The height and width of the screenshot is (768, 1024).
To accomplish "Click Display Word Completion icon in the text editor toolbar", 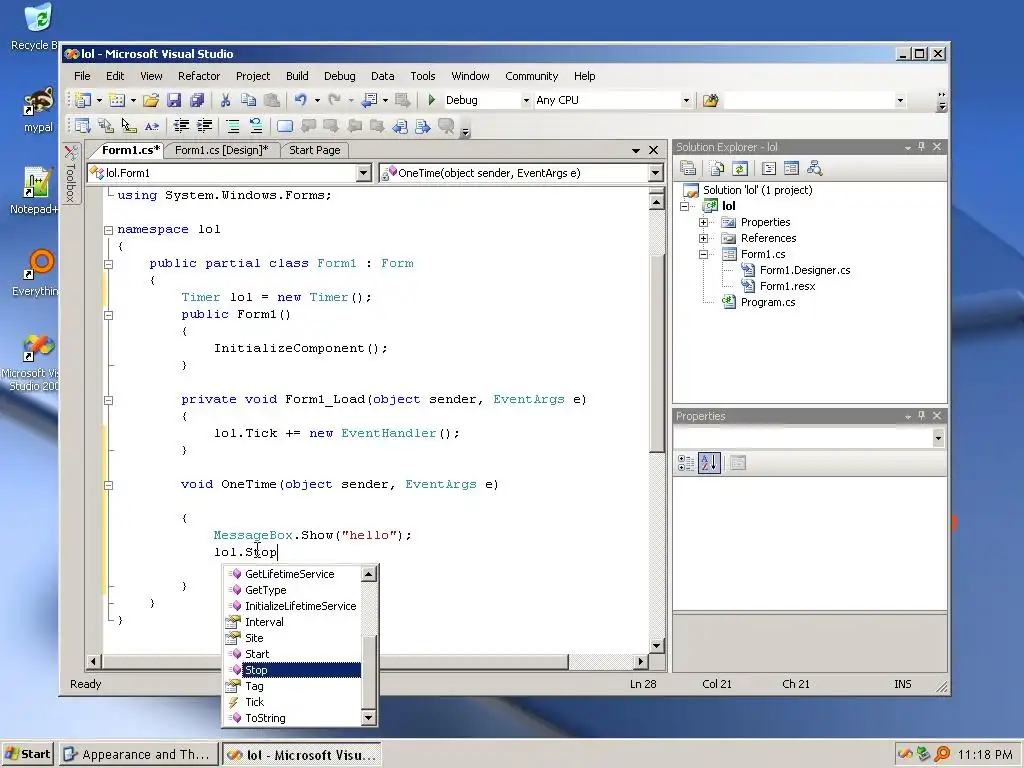I will click(152, 125).
